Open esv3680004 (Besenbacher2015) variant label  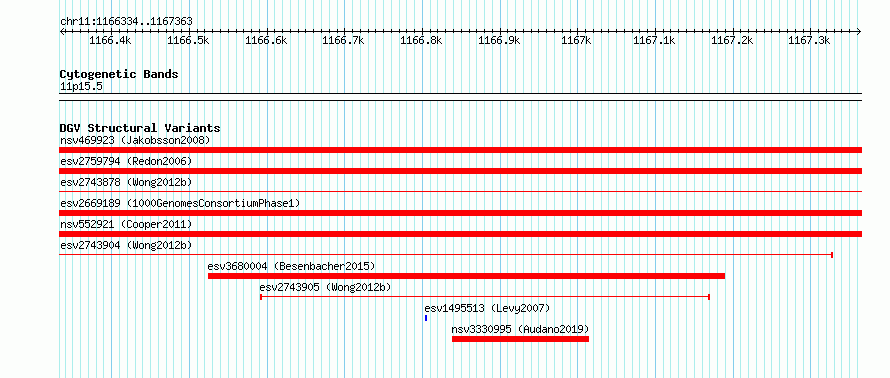click(292, 266)
